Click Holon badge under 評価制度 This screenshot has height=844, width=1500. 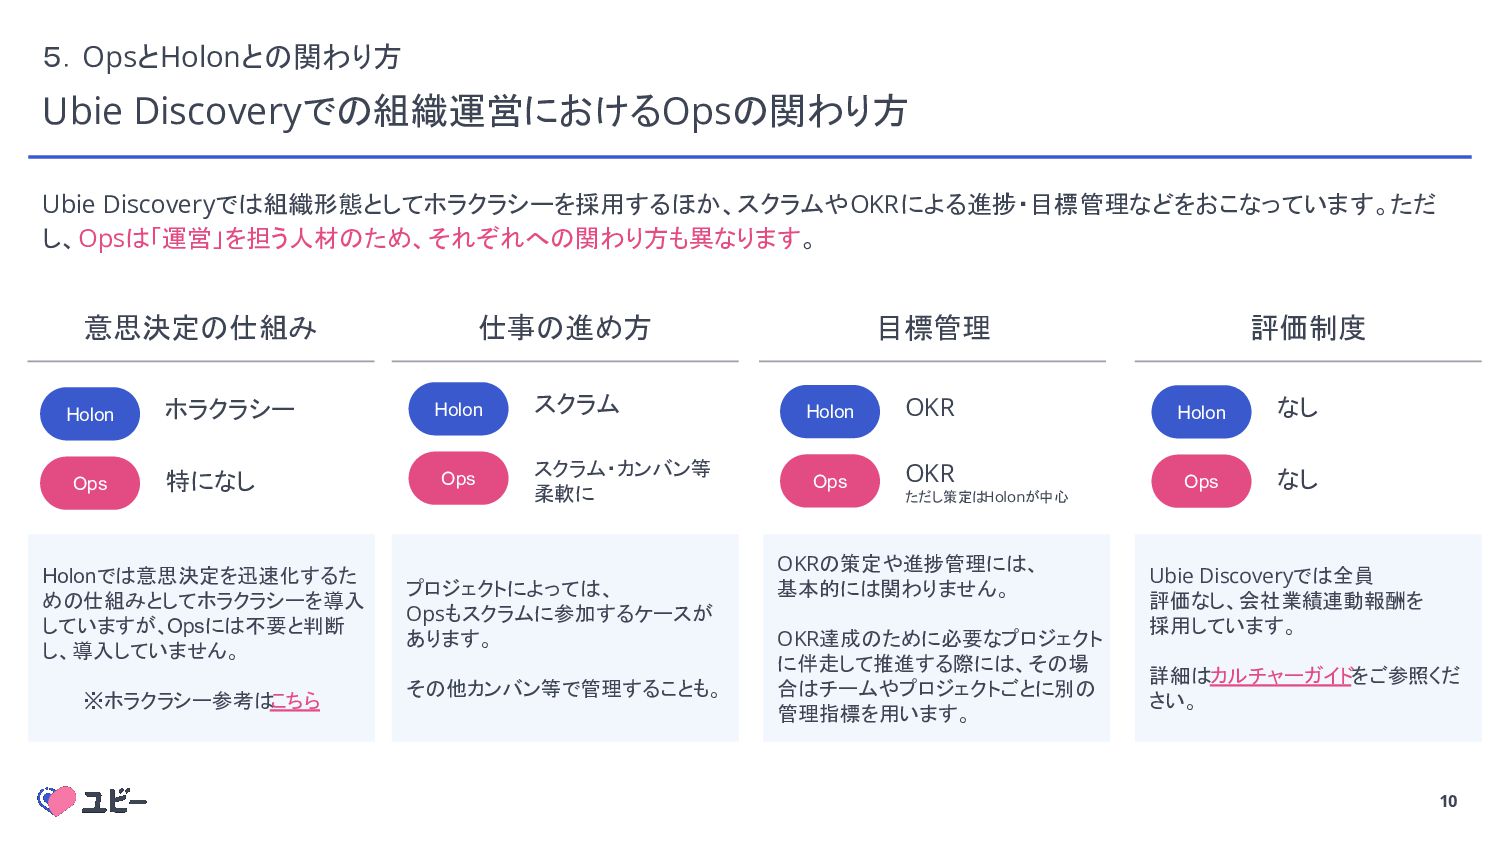(x=1201, y=412)
